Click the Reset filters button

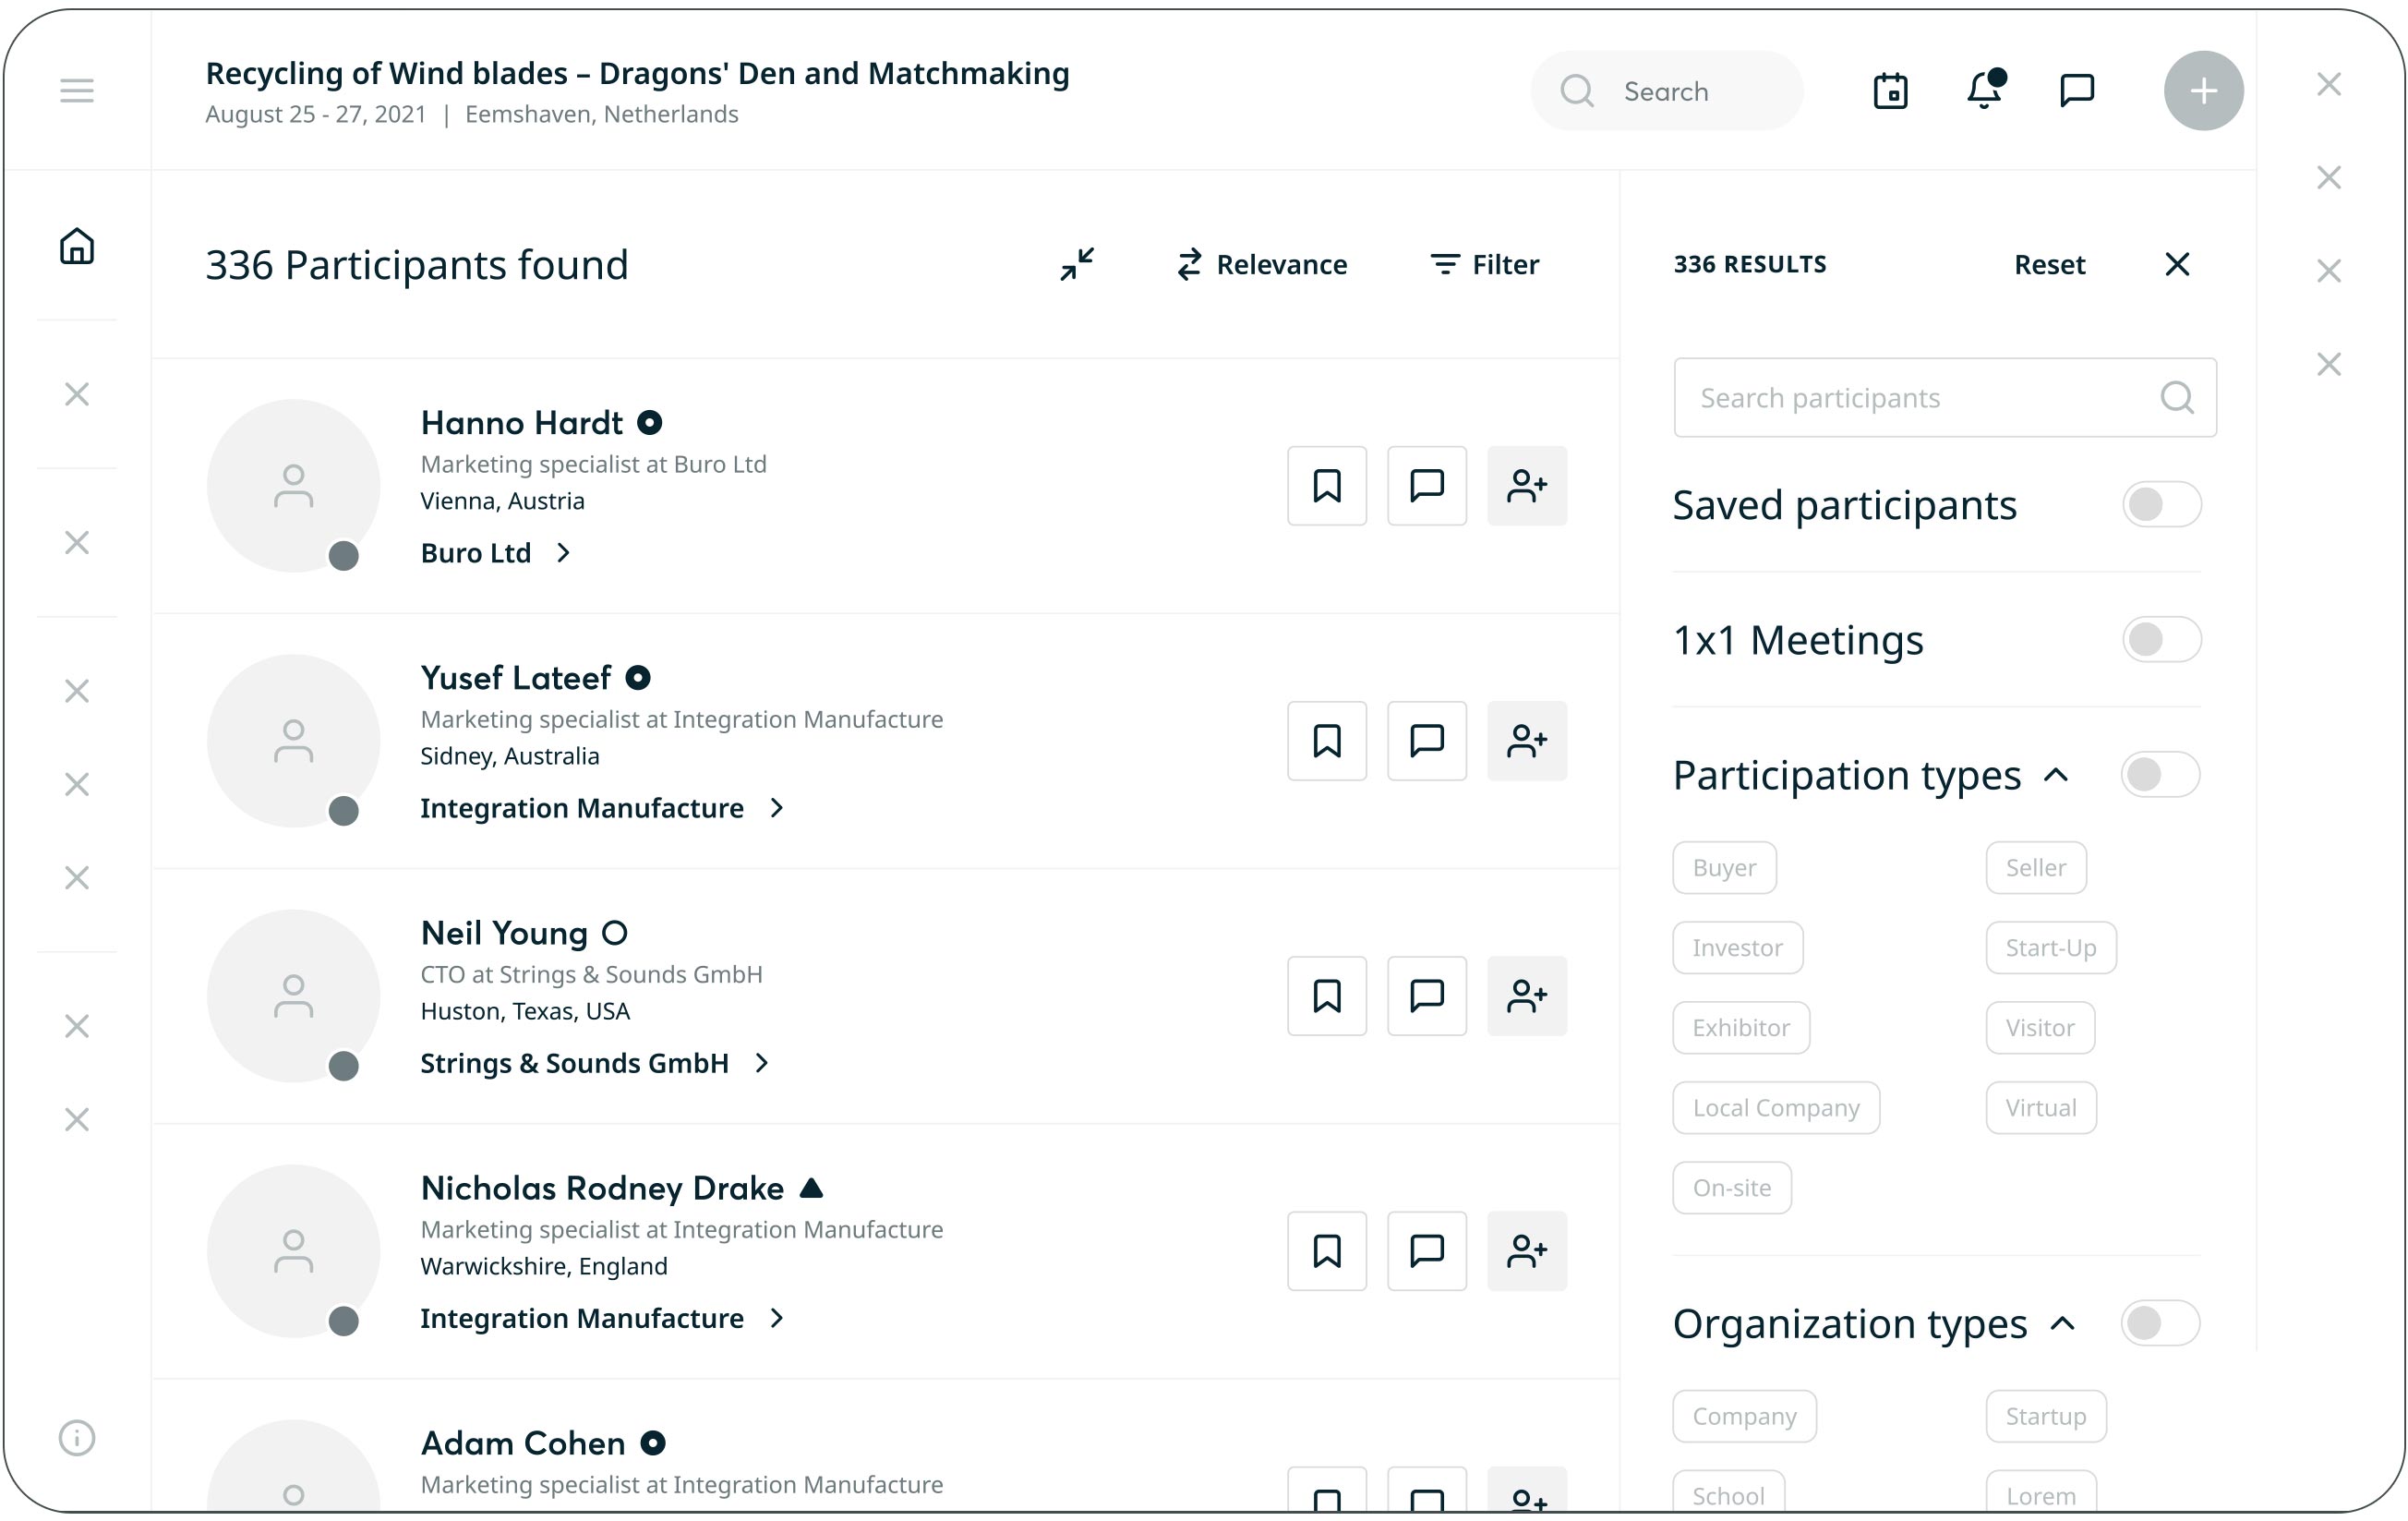[2049, 265]
